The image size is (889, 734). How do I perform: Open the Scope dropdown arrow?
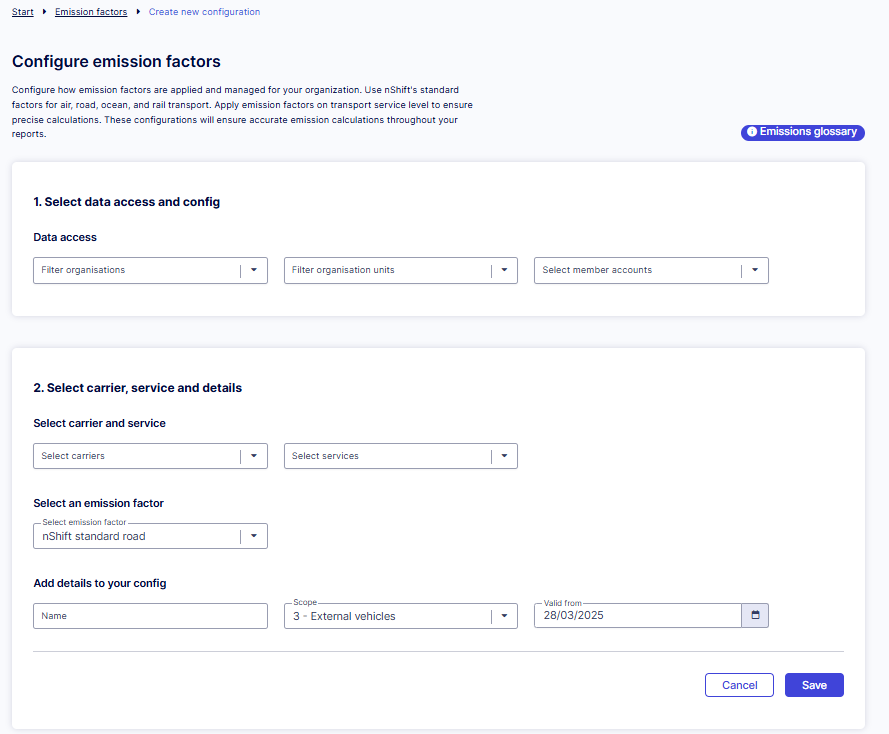[x=504, y=616]
